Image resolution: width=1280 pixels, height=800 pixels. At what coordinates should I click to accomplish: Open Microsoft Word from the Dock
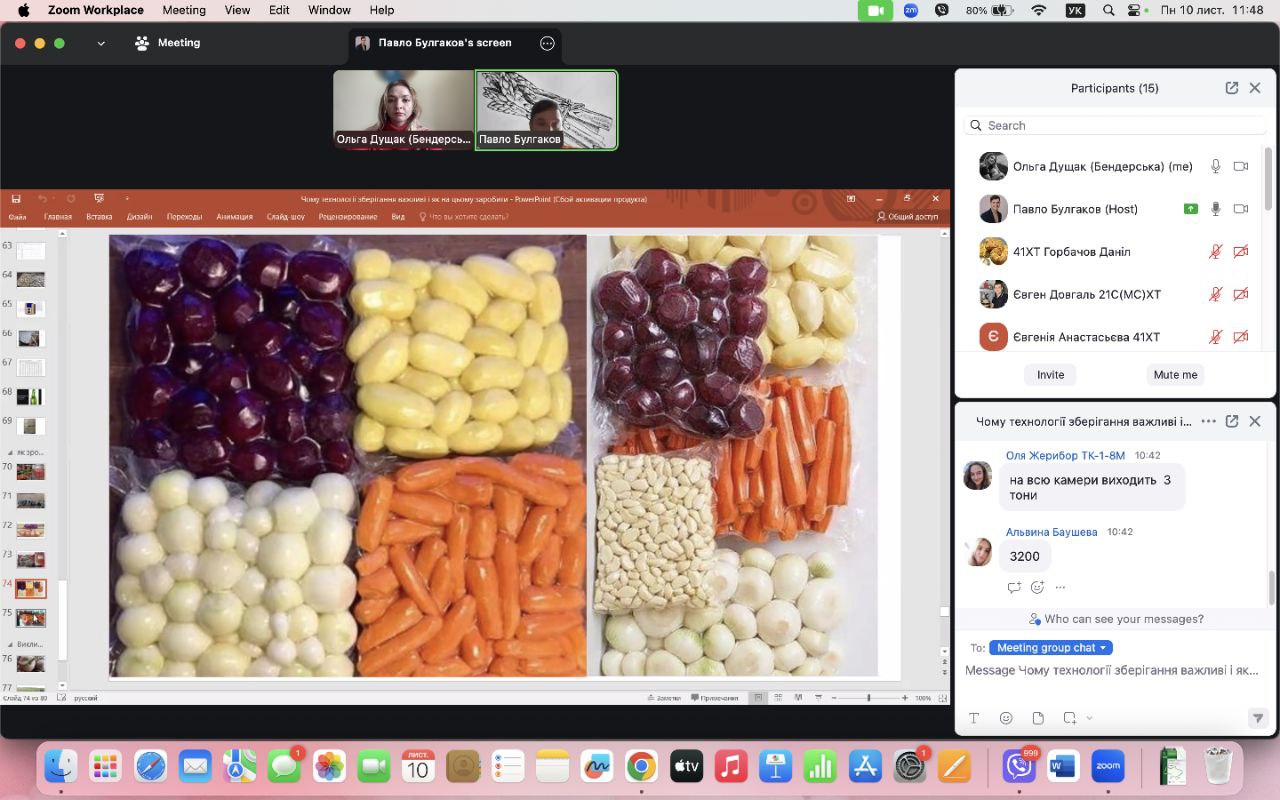[x=1063, y=766]
